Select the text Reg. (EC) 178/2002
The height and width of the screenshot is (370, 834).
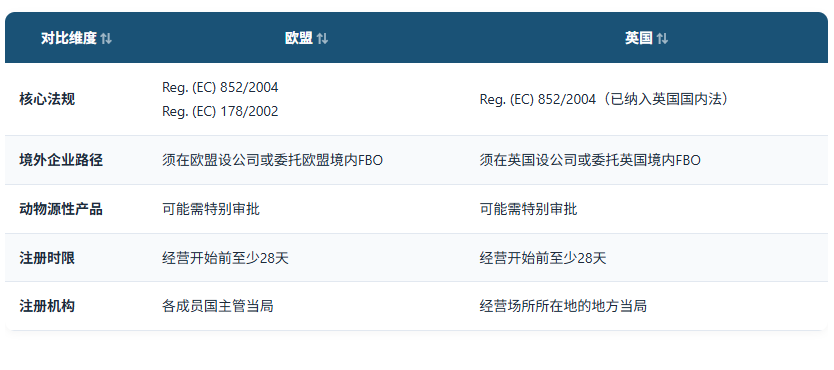coord(220,112)
